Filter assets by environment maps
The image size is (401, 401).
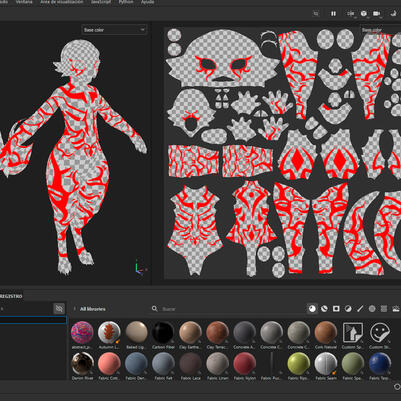pos(396,309)
